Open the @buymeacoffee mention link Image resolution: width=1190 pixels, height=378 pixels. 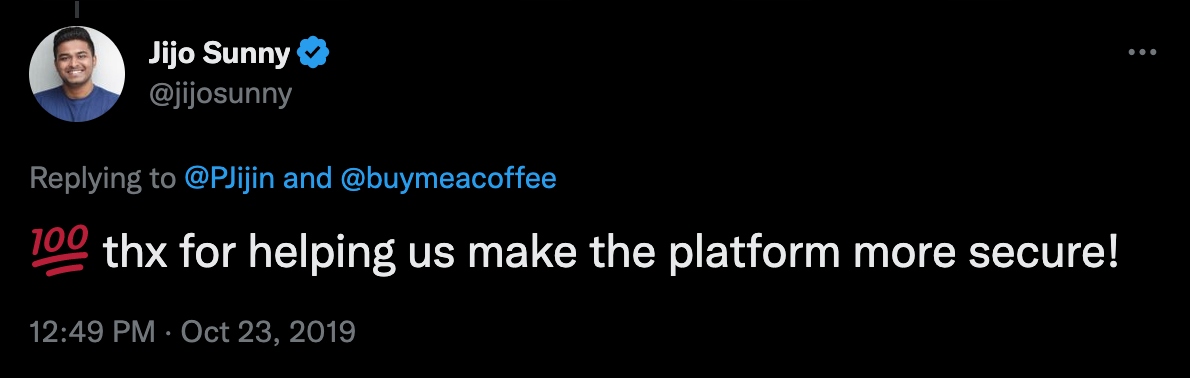[449, 178]
